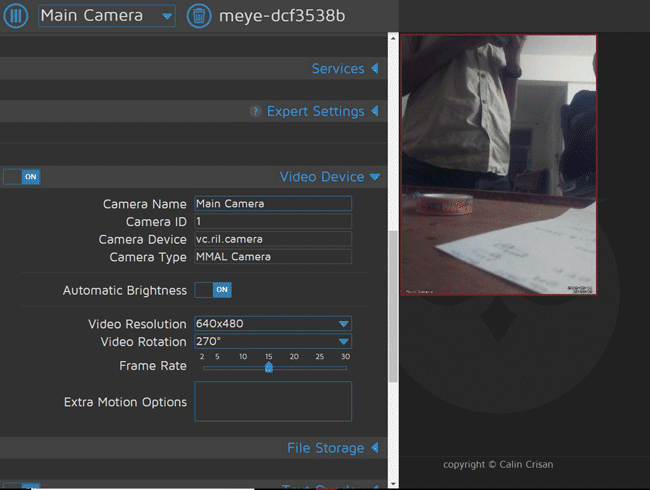The height and width of the screenshot is (490, 650).
Task: Open the Expert Settings help question mark
Action: coord(255,111)
